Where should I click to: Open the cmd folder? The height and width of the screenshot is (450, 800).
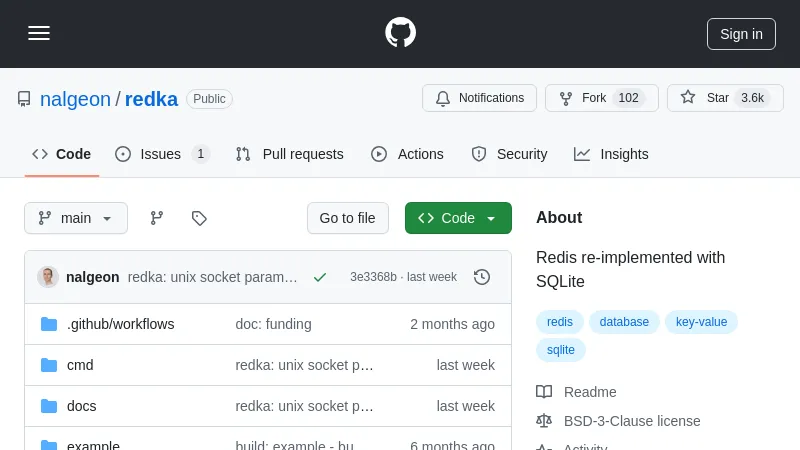80,365
